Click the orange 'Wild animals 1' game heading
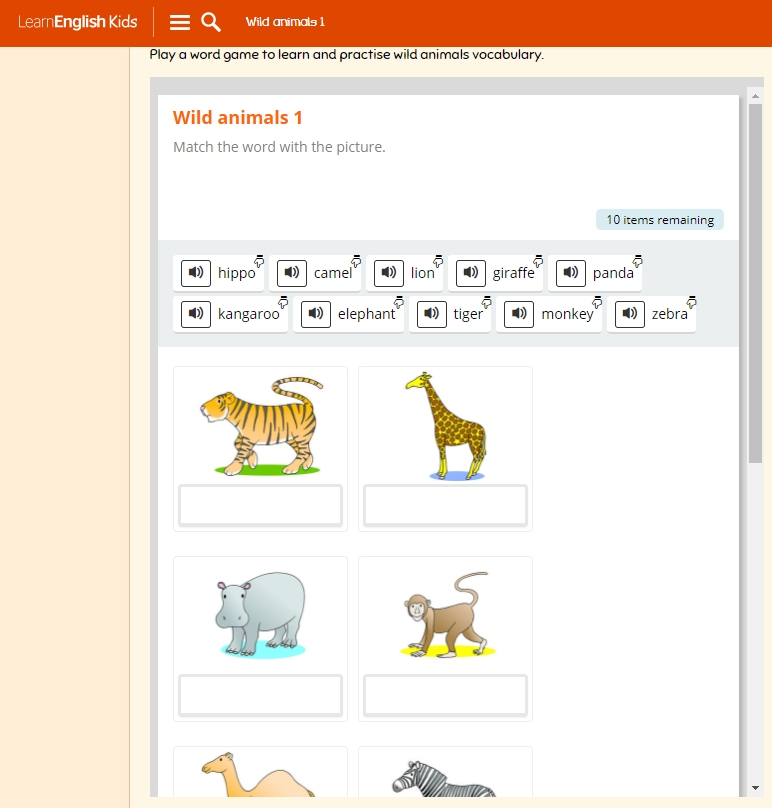Viewport: 772px width, 808px height. (238, 117)
